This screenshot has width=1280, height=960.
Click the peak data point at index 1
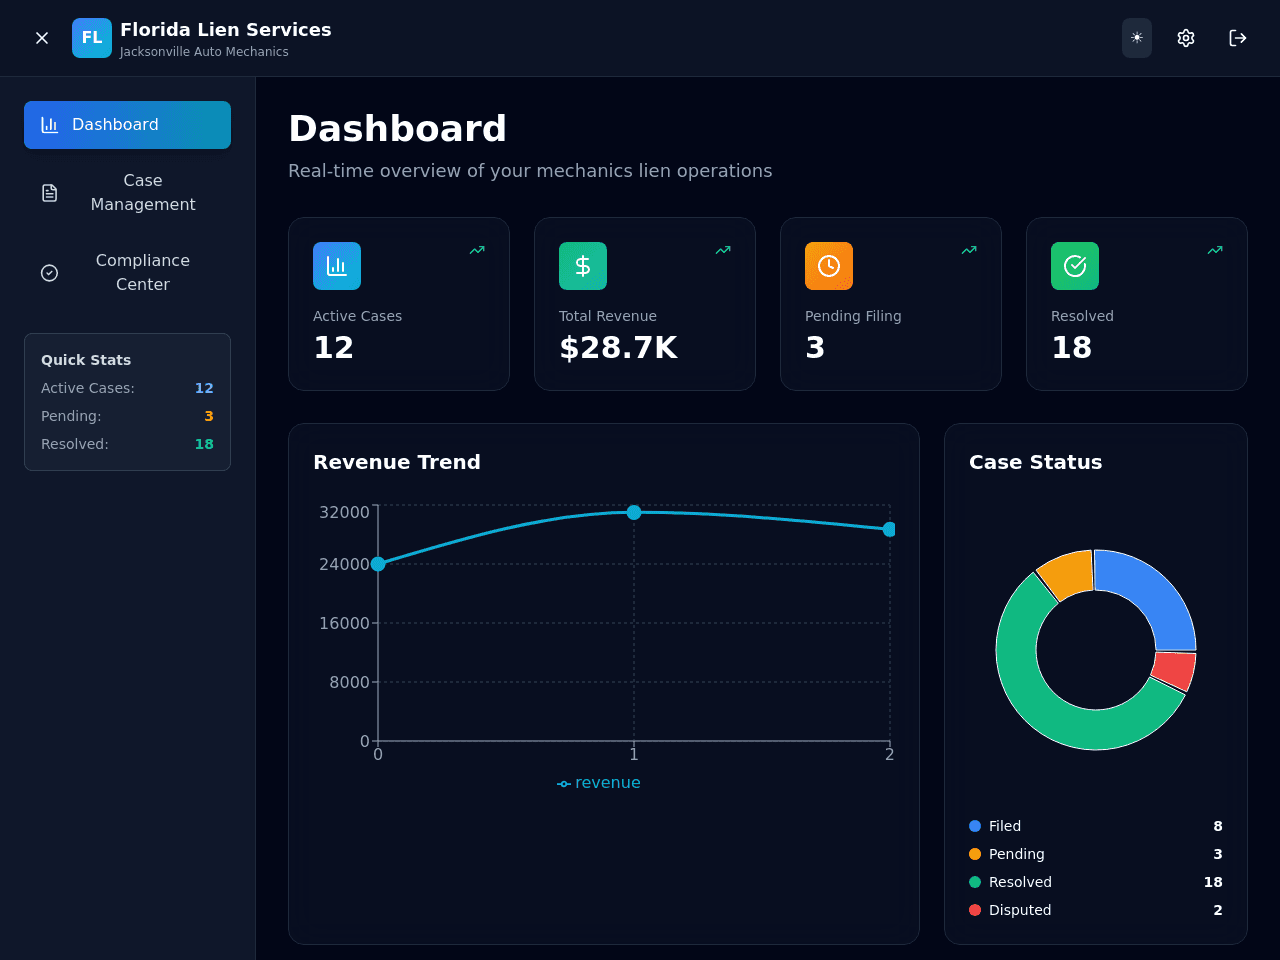point(634,512)
